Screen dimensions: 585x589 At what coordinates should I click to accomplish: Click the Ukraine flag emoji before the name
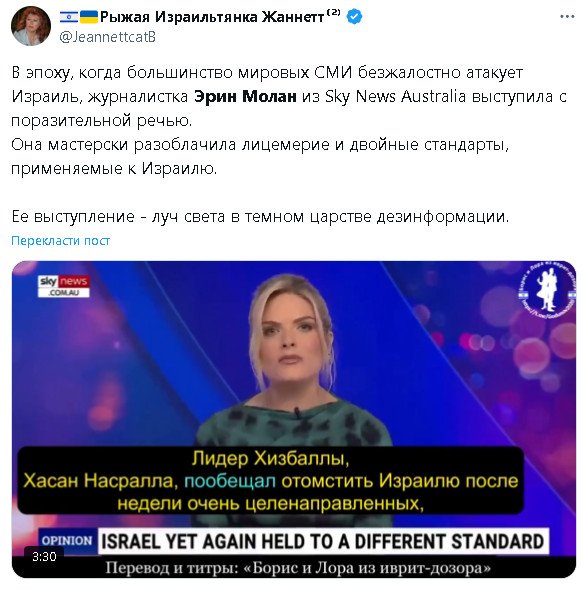pos(89,17)
